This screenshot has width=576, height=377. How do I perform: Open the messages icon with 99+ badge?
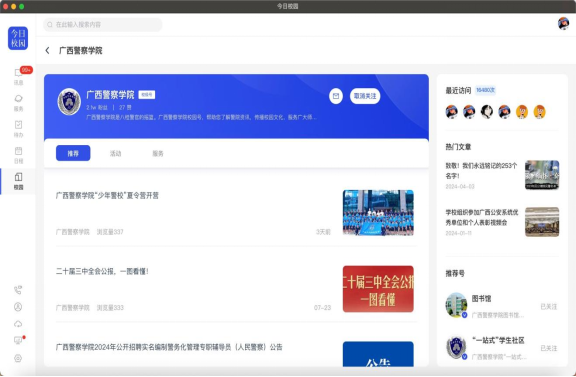[x=18, y=76]
